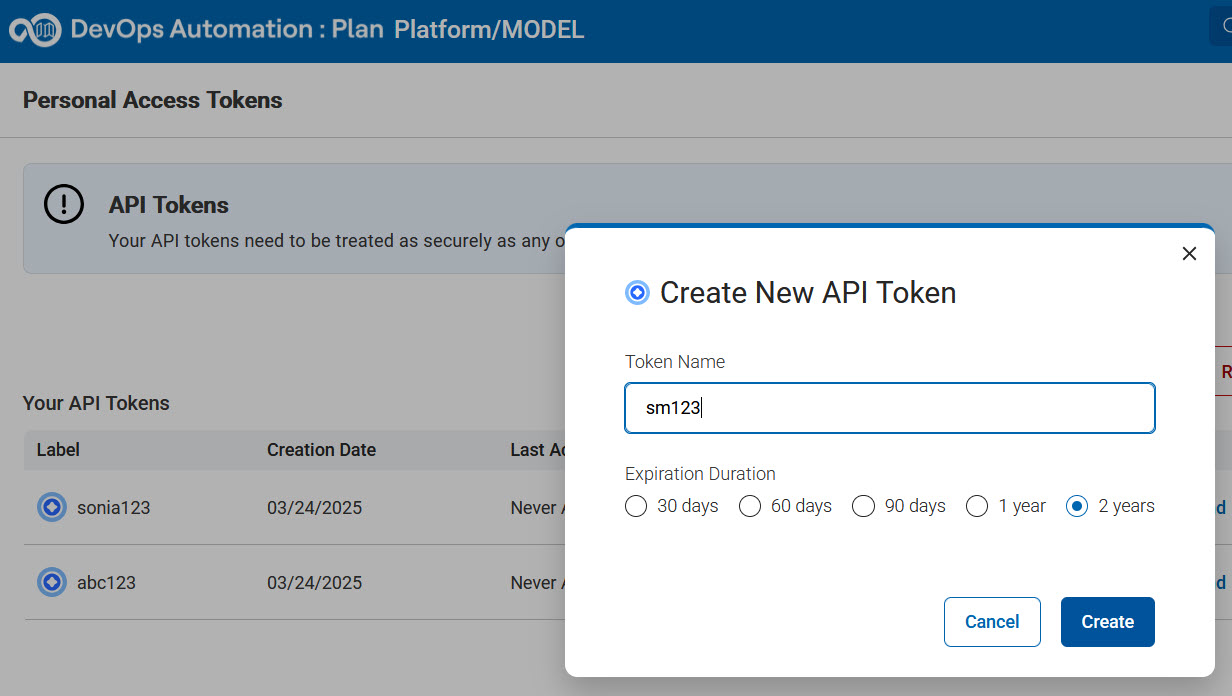The width and height of the screenshot is (1232, 696).
Task: Set expiration duration to 1 year
Action: click(x=977, y=506)
